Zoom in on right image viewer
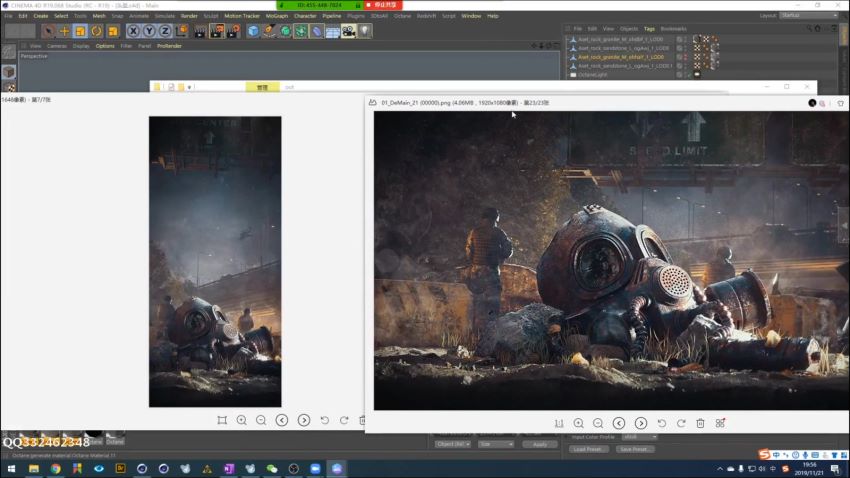 coord(578,423)
